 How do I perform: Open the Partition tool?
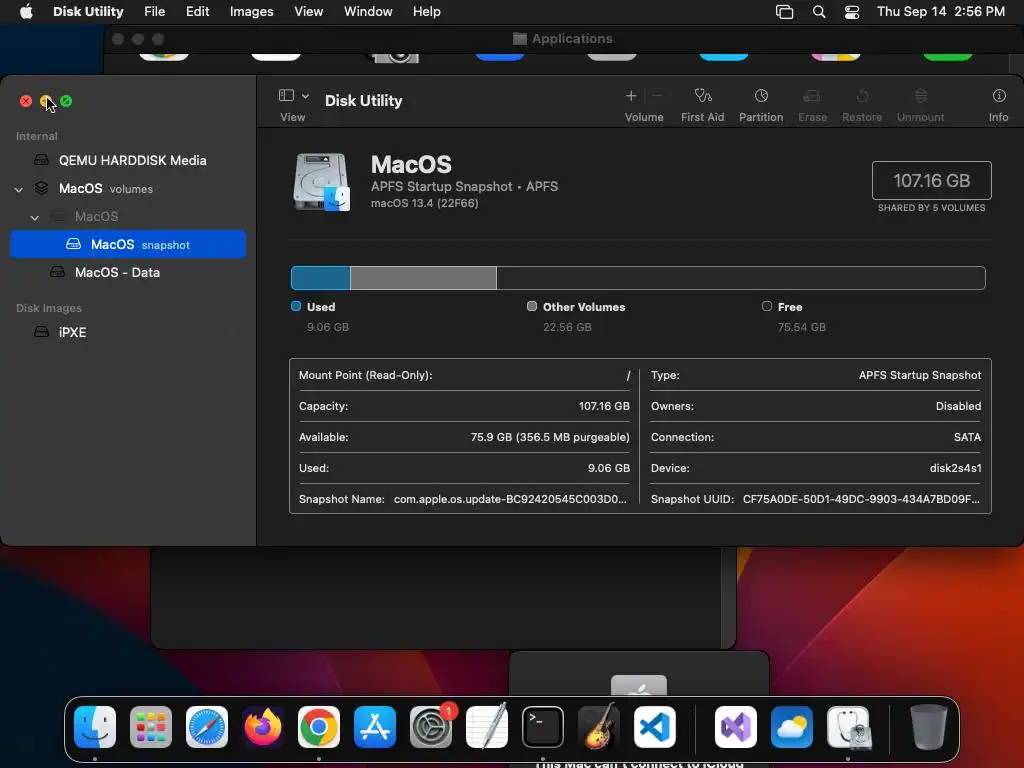point(761,96)
